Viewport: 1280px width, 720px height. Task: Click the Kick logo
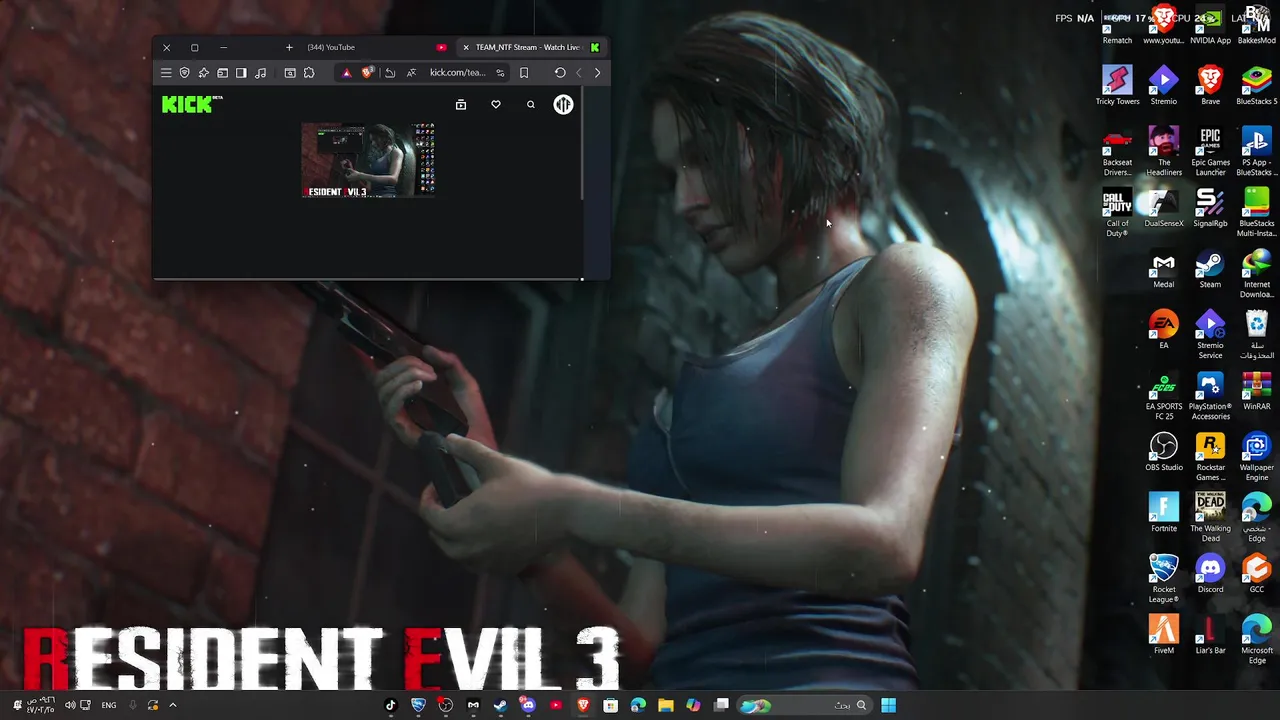[191, 104]
